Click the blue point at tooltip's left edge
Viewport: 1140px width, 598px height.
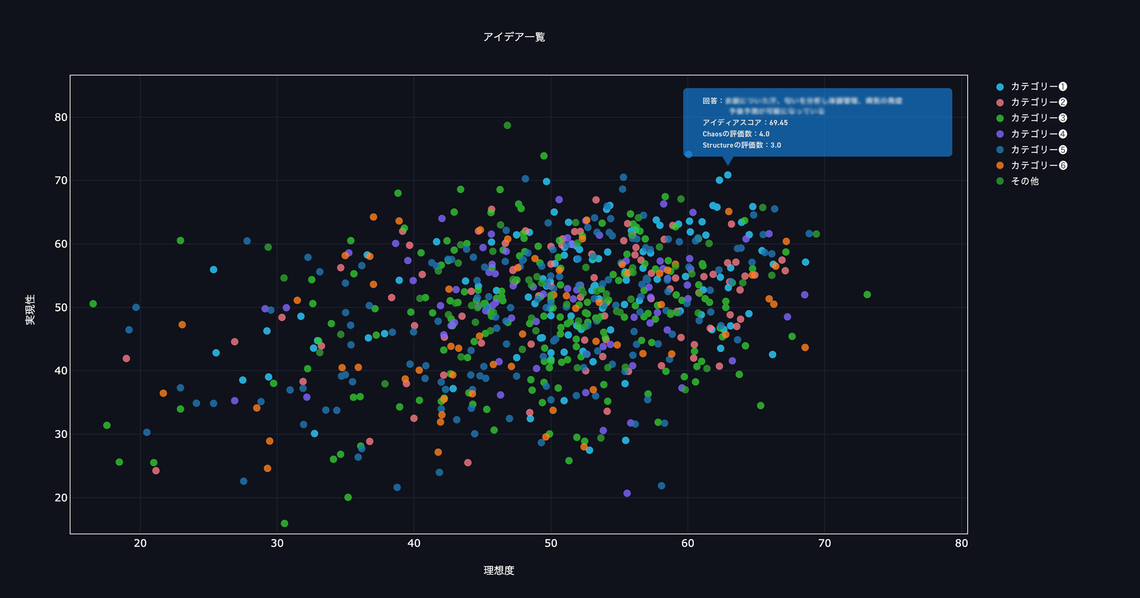pyautogui.click(x=688, y=154)
